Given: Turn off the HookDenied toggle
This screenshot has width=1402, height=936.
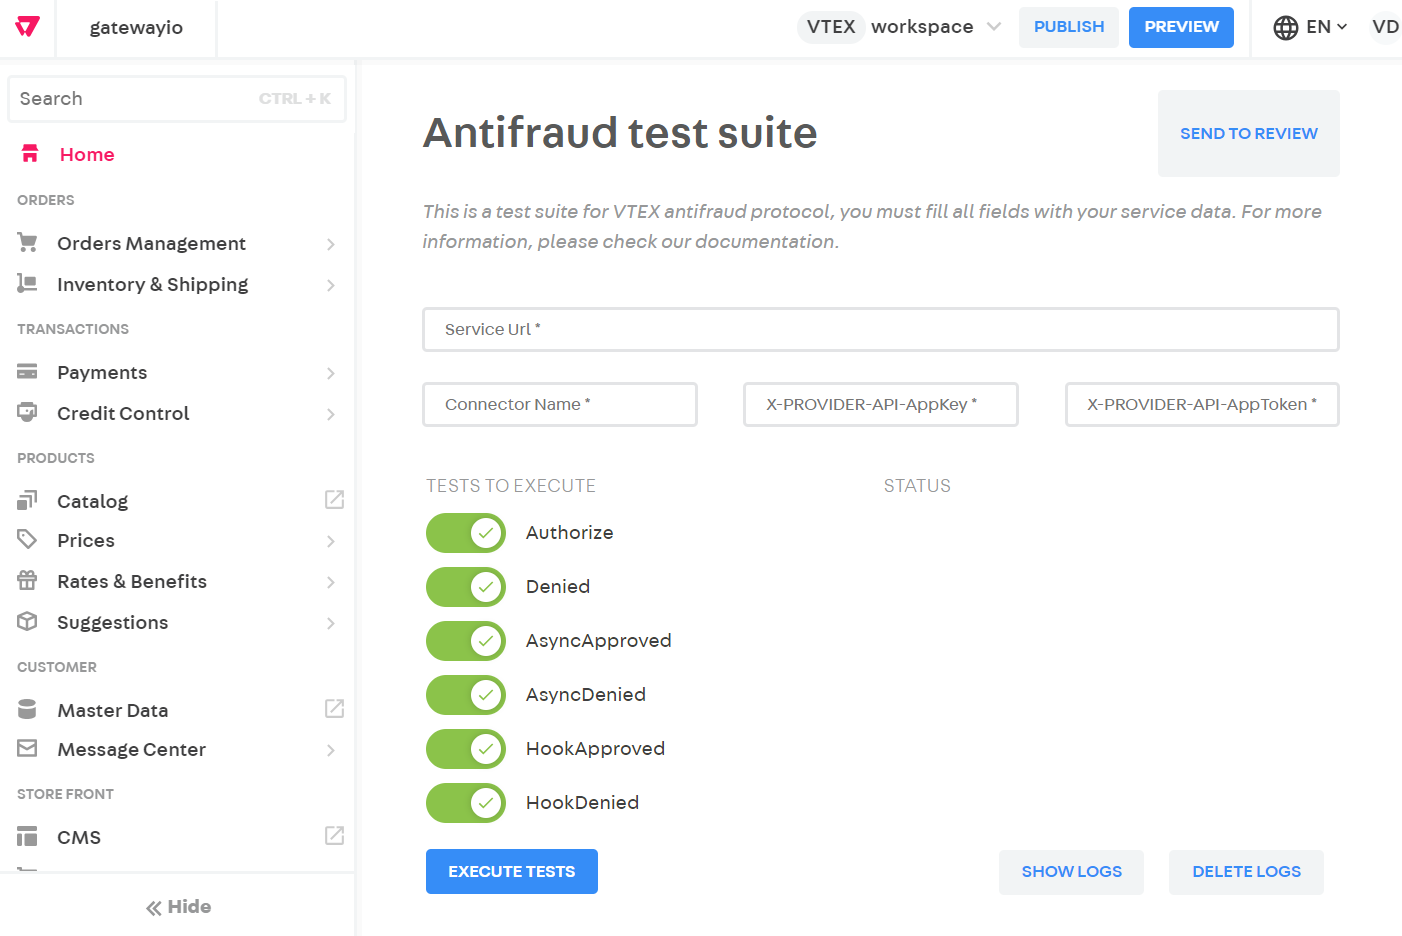Looking at the screenshot, I should coord(465,802).
